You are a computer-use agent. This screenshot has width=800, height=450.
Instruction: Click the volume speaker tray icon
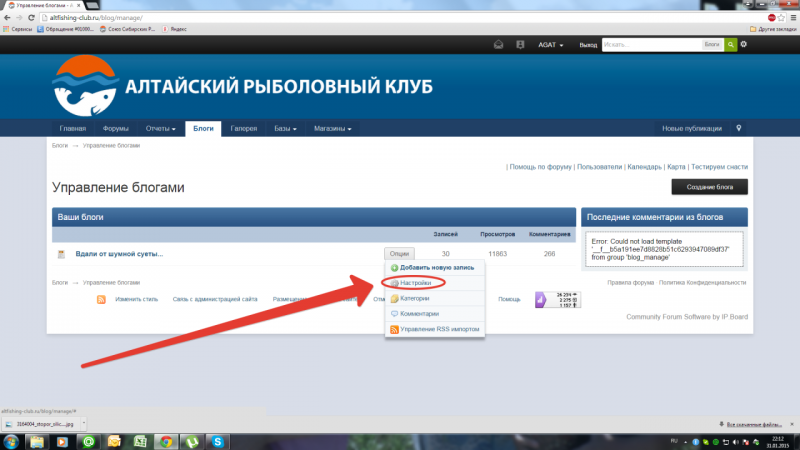pos(736,442)
